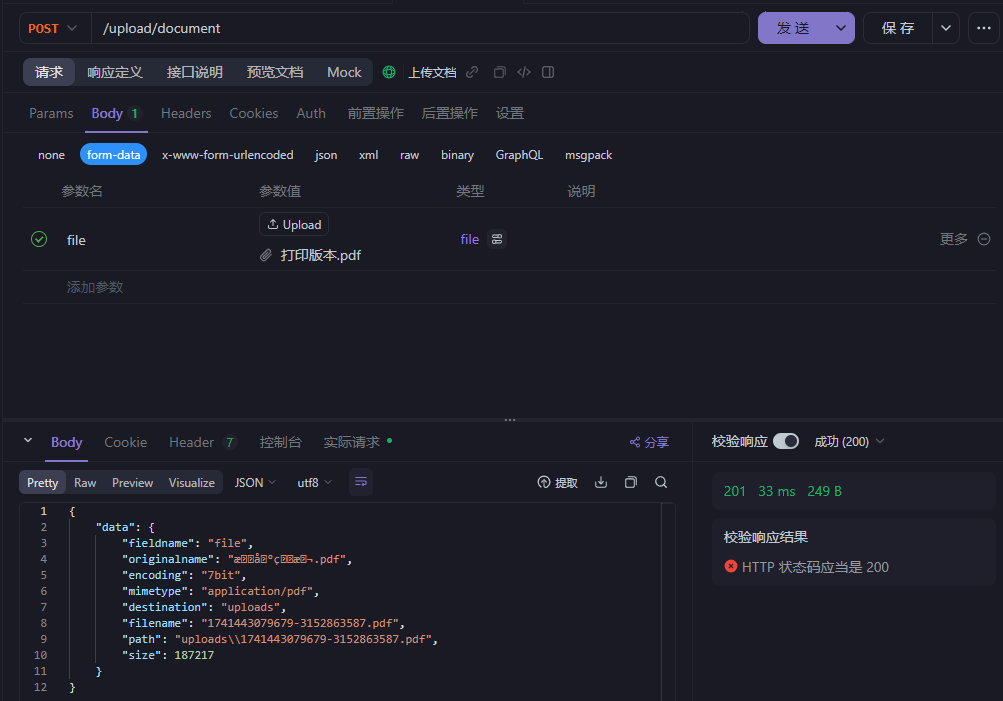Download the response body
Screen dimensions: 1003x701
pyautogui.click(x=601, y=482)
